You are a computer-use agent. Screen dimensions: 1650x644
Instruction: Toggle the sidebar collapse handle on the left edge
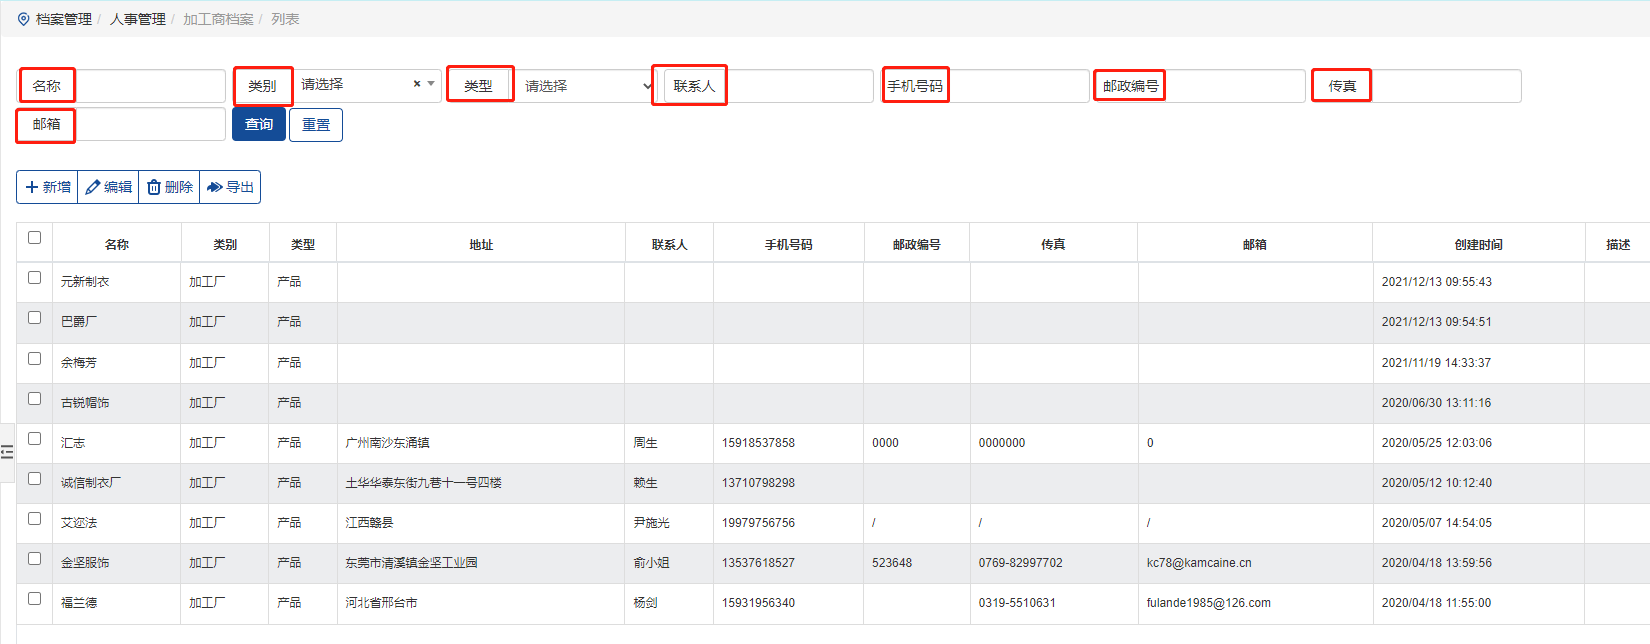coord(7,452)
